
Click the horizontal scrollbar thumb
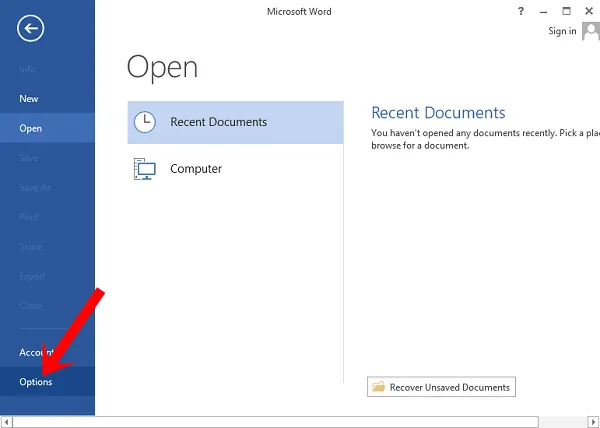[x=275, y=422]
